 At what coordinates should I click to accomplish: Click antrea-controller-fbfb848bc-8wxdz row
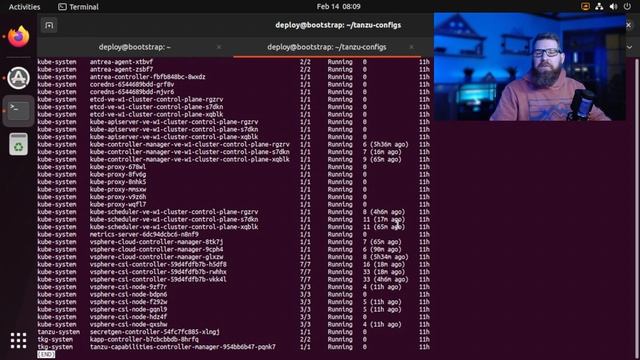(233, 77)
